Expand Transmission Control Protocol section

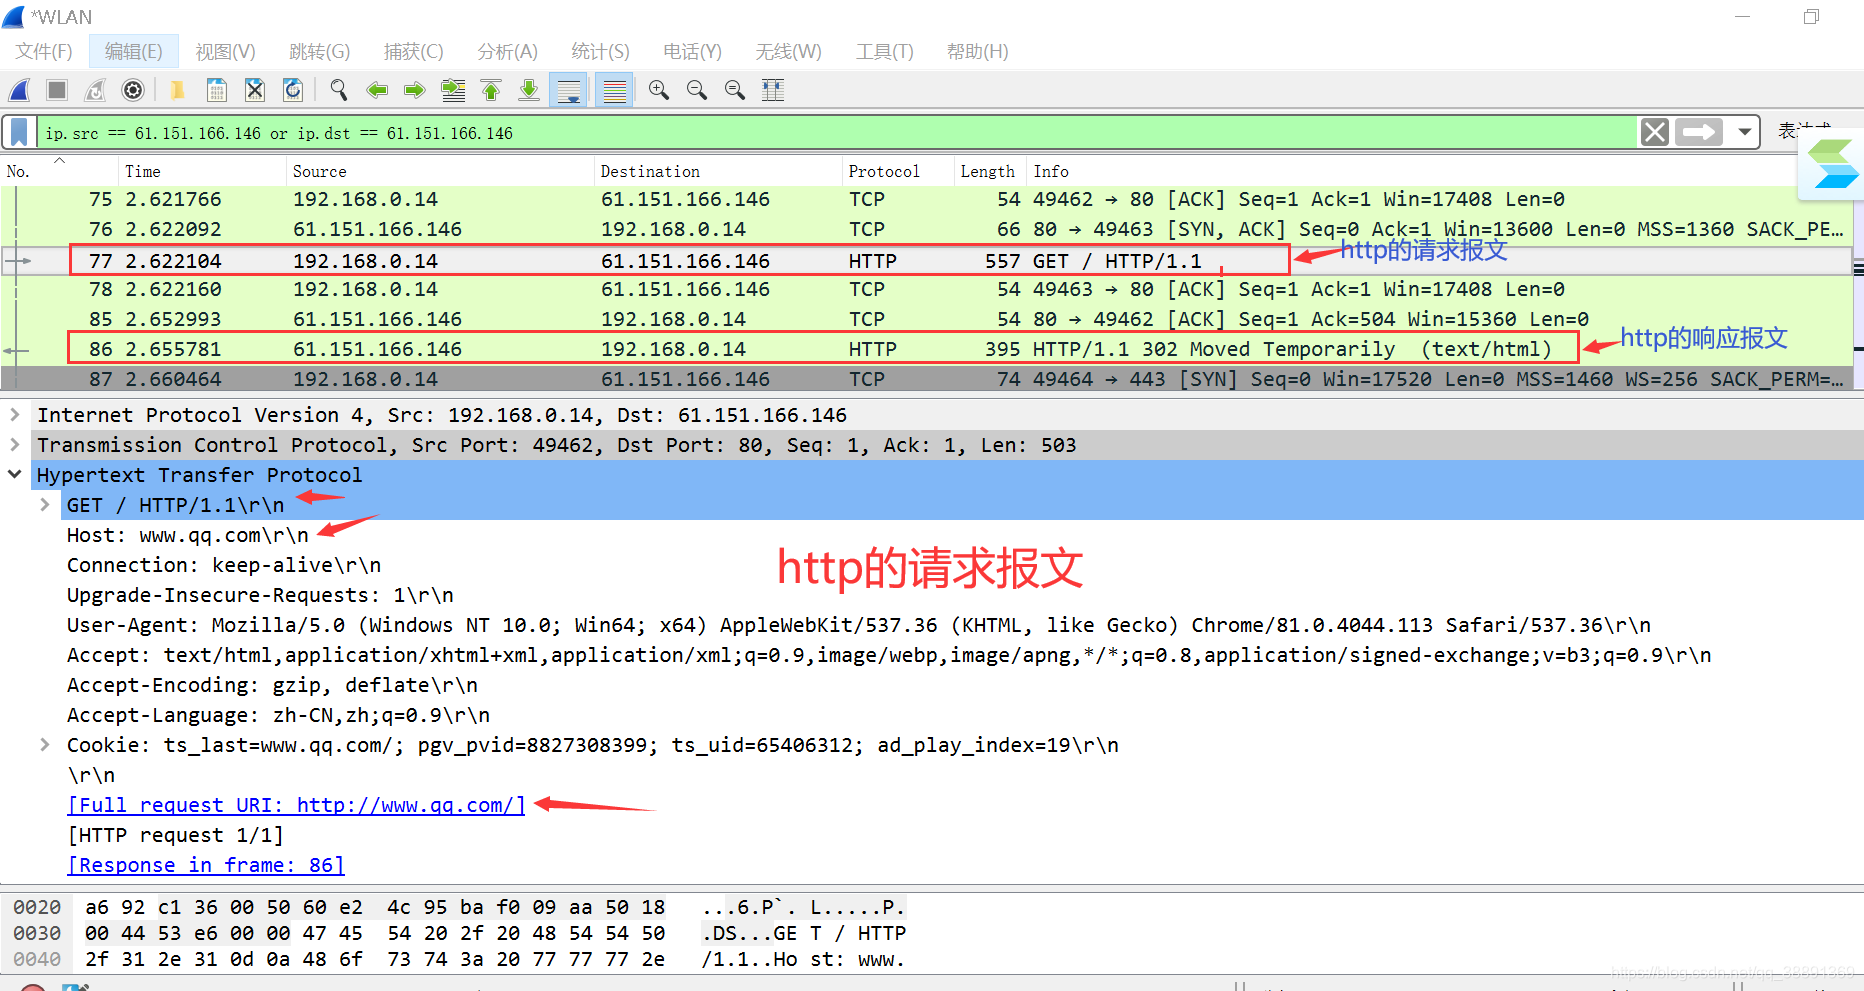point(15,444)
